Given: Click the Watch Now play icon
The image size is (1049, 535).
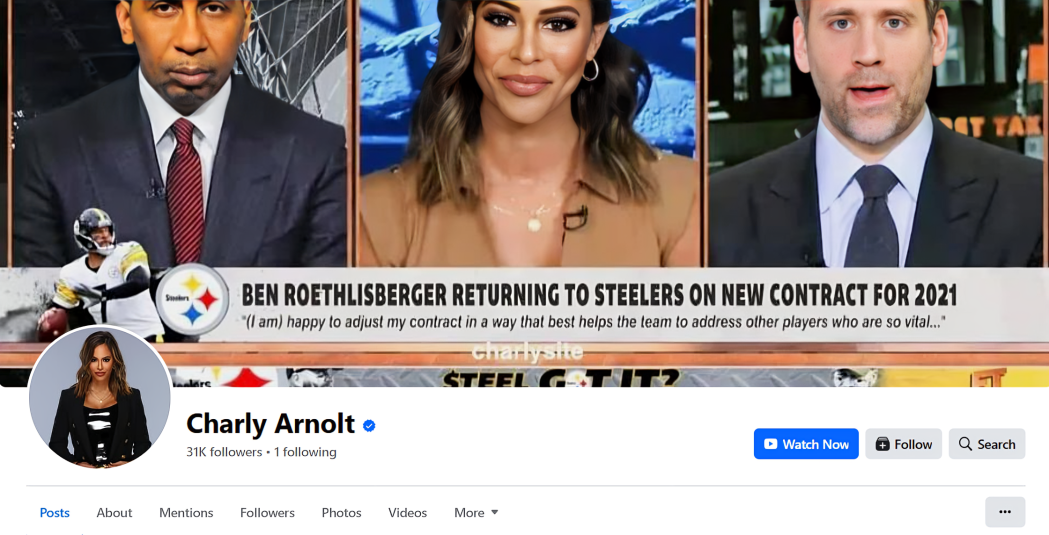Looking at the screenshot, I should click(x=771, y=444).
